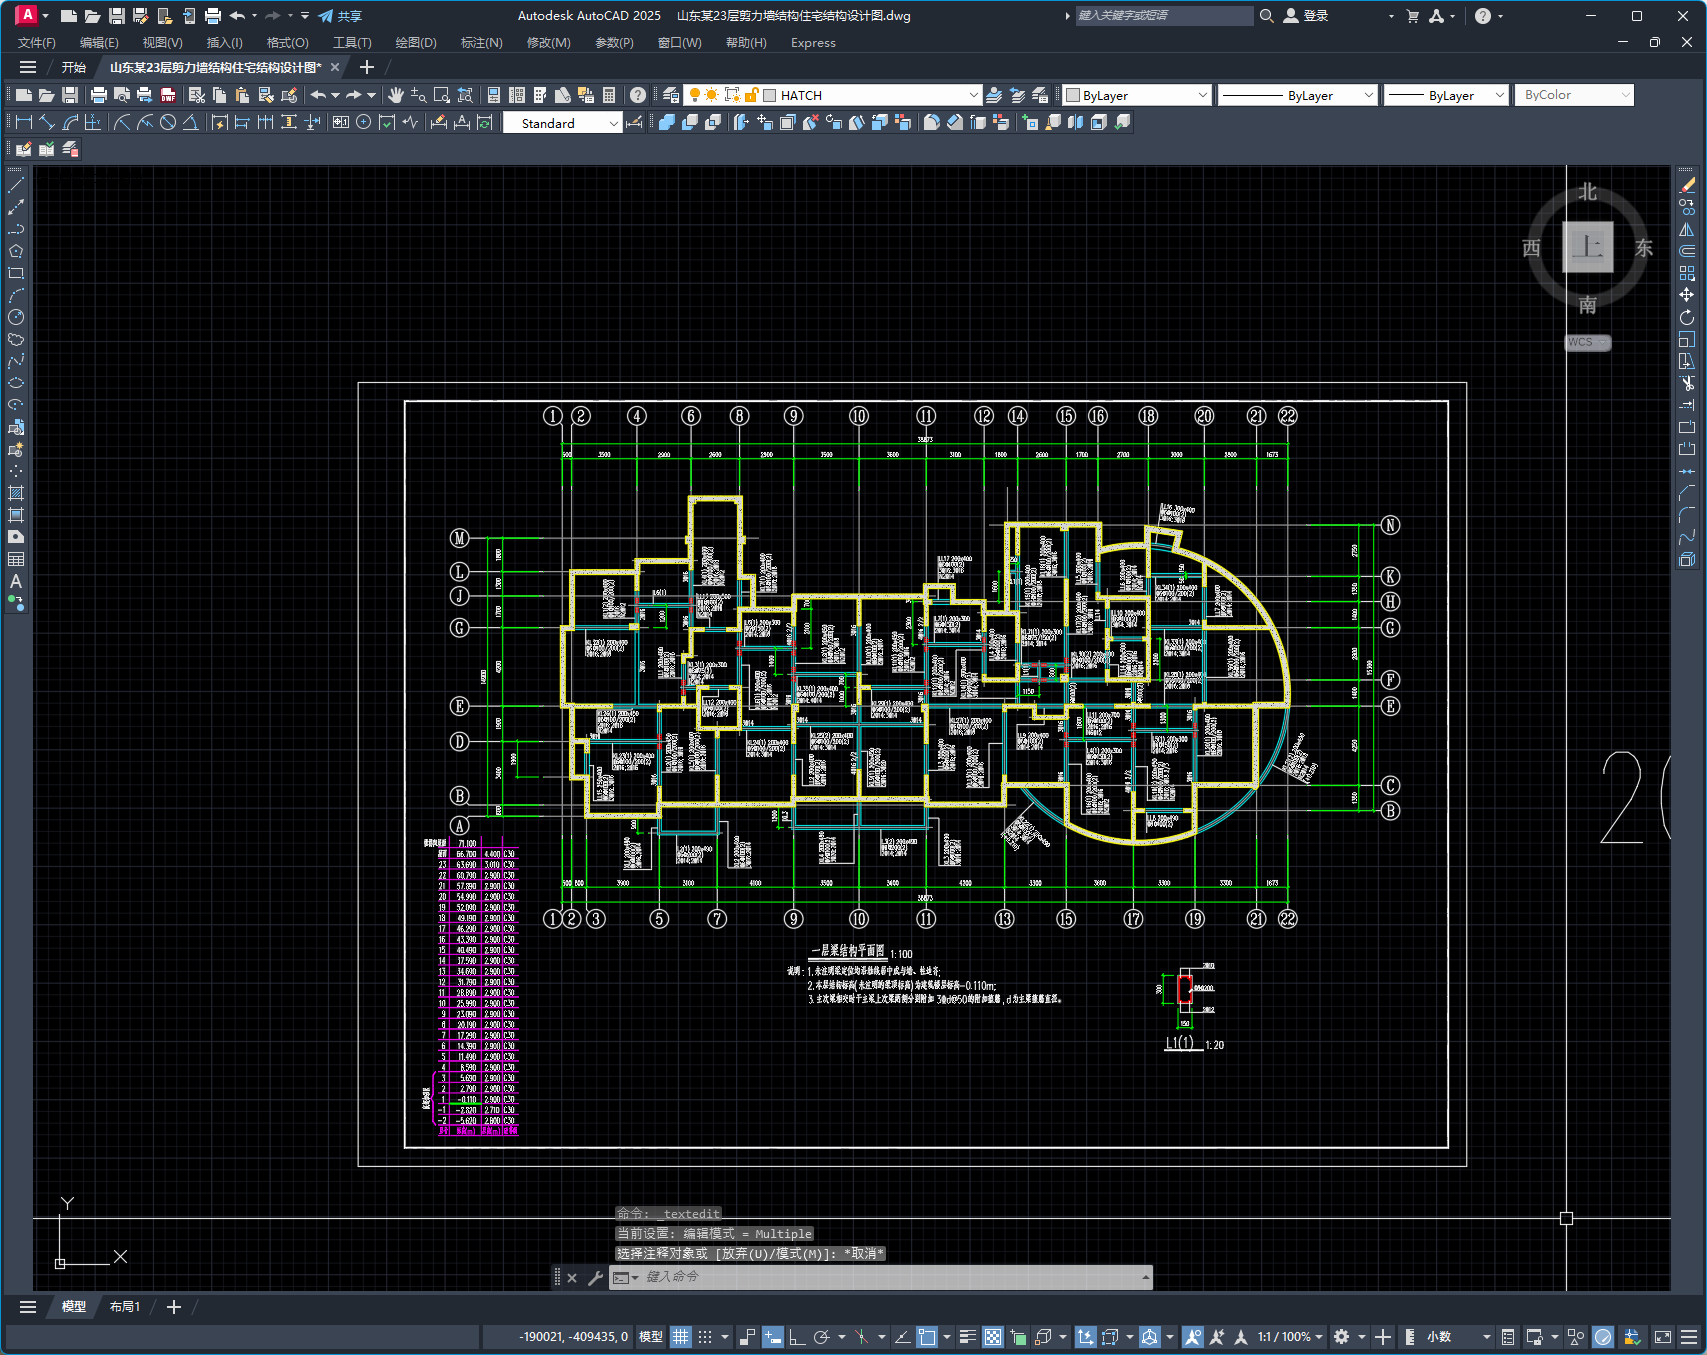Open the 绘图(D) menu
Viewport: 1707px width, 1355px height.
click(x=415, y=43)
